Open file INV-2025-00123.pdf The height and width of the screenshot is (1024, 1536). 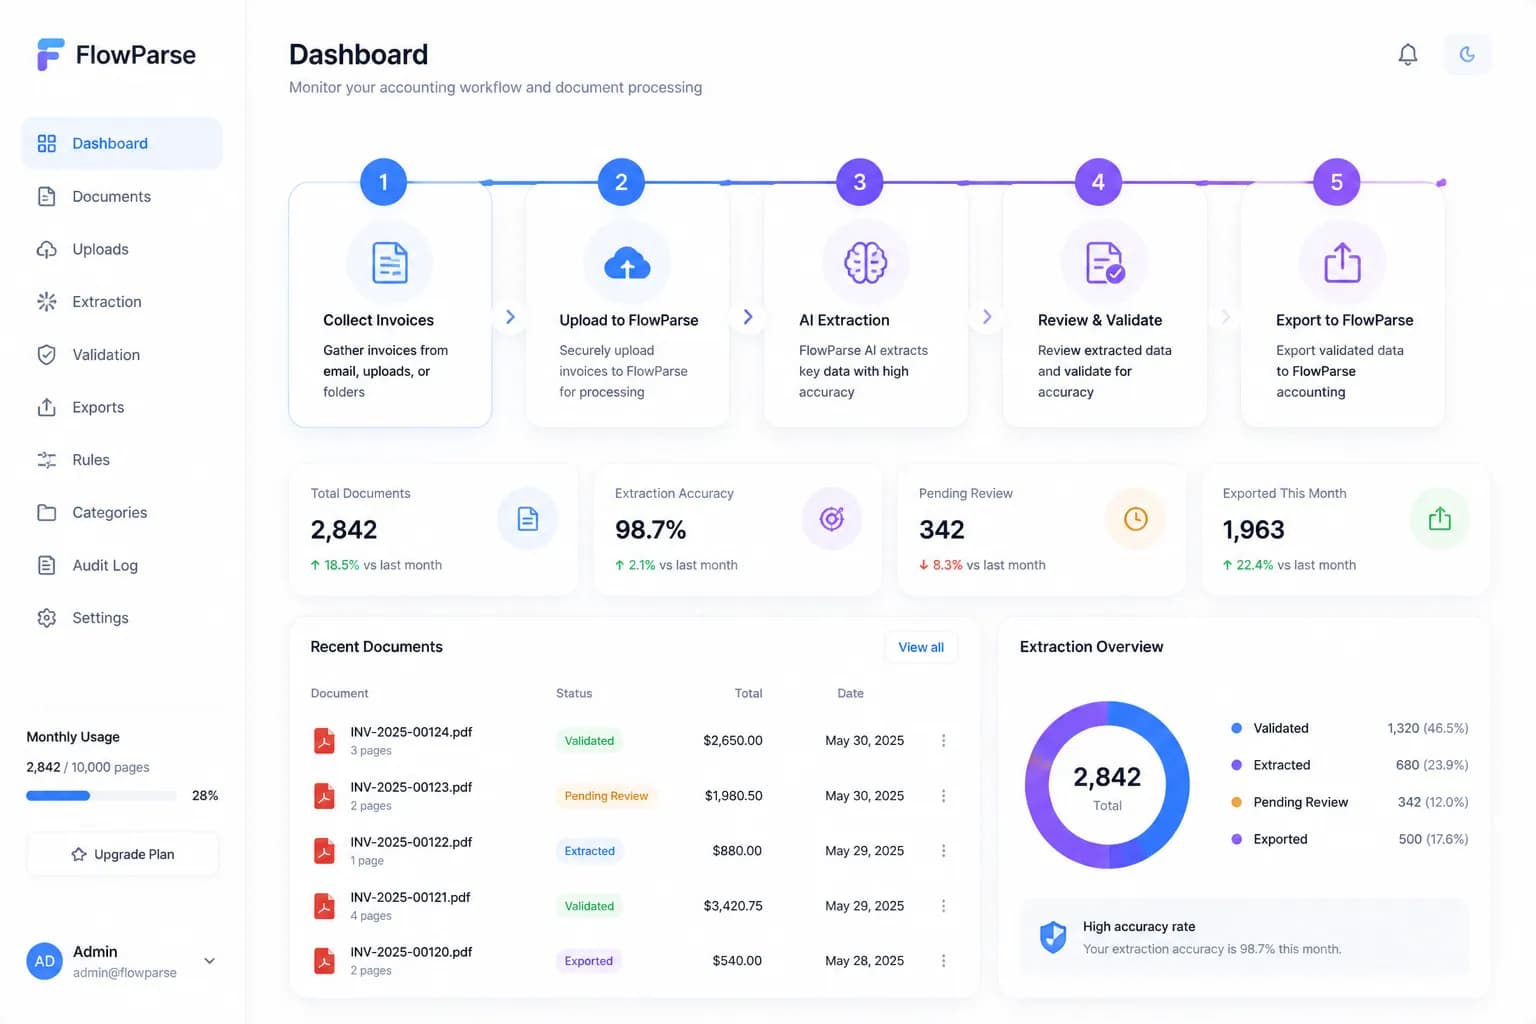point(411,787)
